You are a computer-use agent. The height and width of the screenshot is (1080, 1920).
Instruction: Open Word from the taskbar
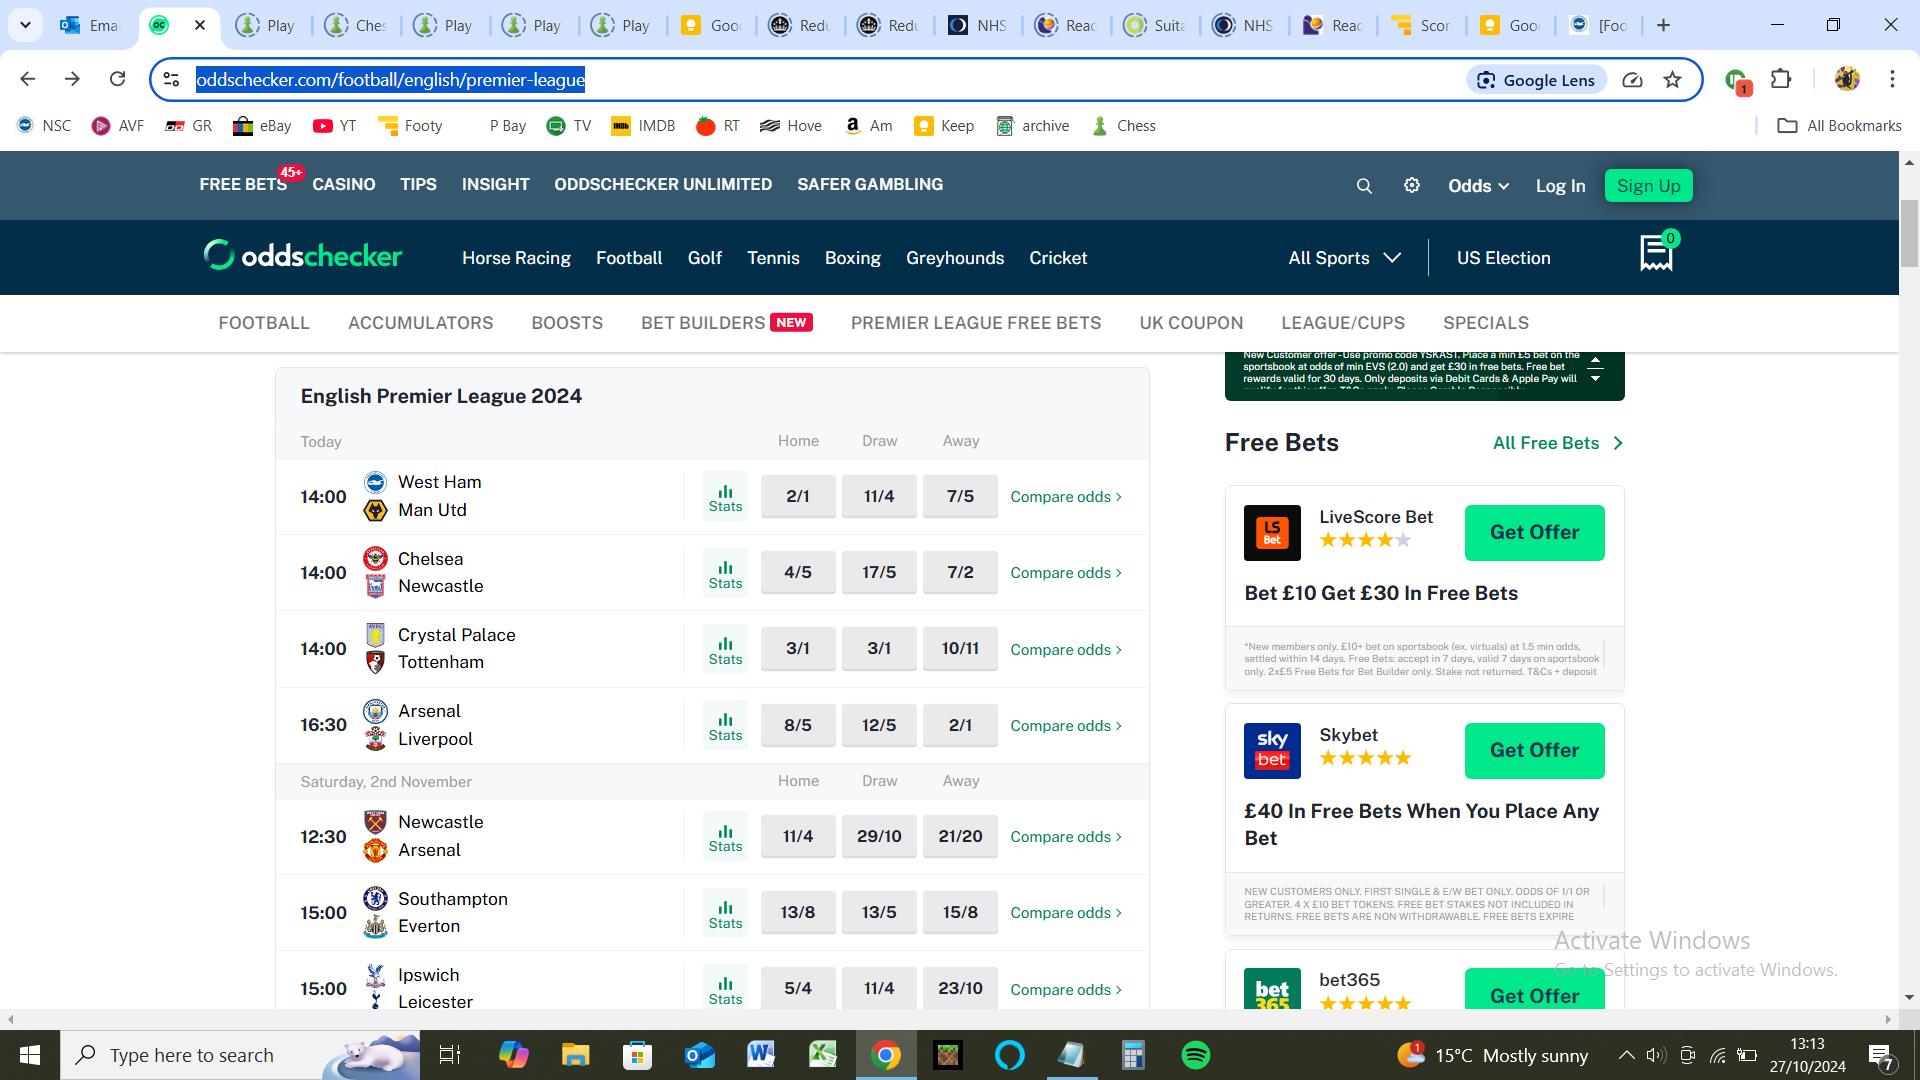(760, 1055)
